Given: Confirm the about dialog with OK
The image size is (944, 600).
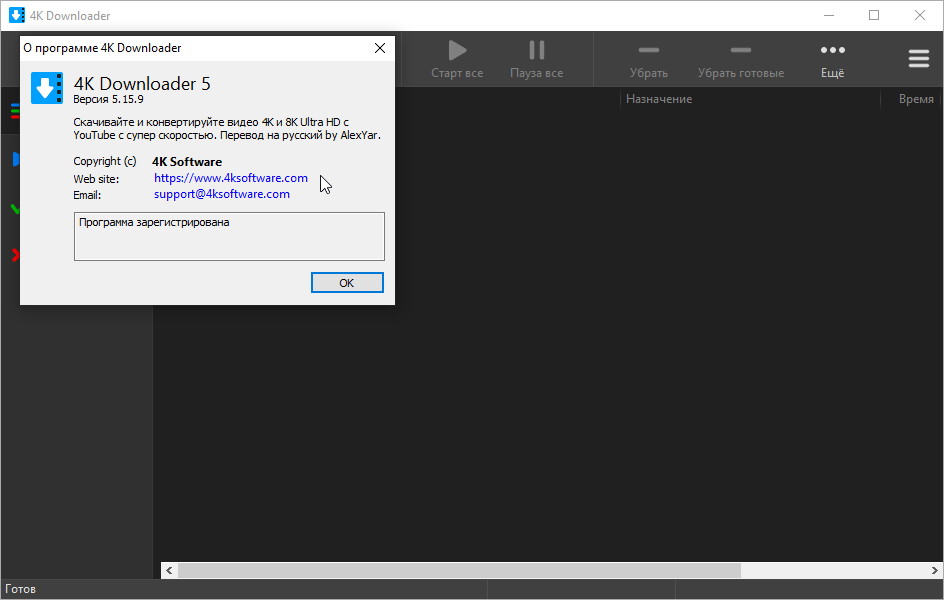Looking at the screenshot, I should click(x=347, y=283).
